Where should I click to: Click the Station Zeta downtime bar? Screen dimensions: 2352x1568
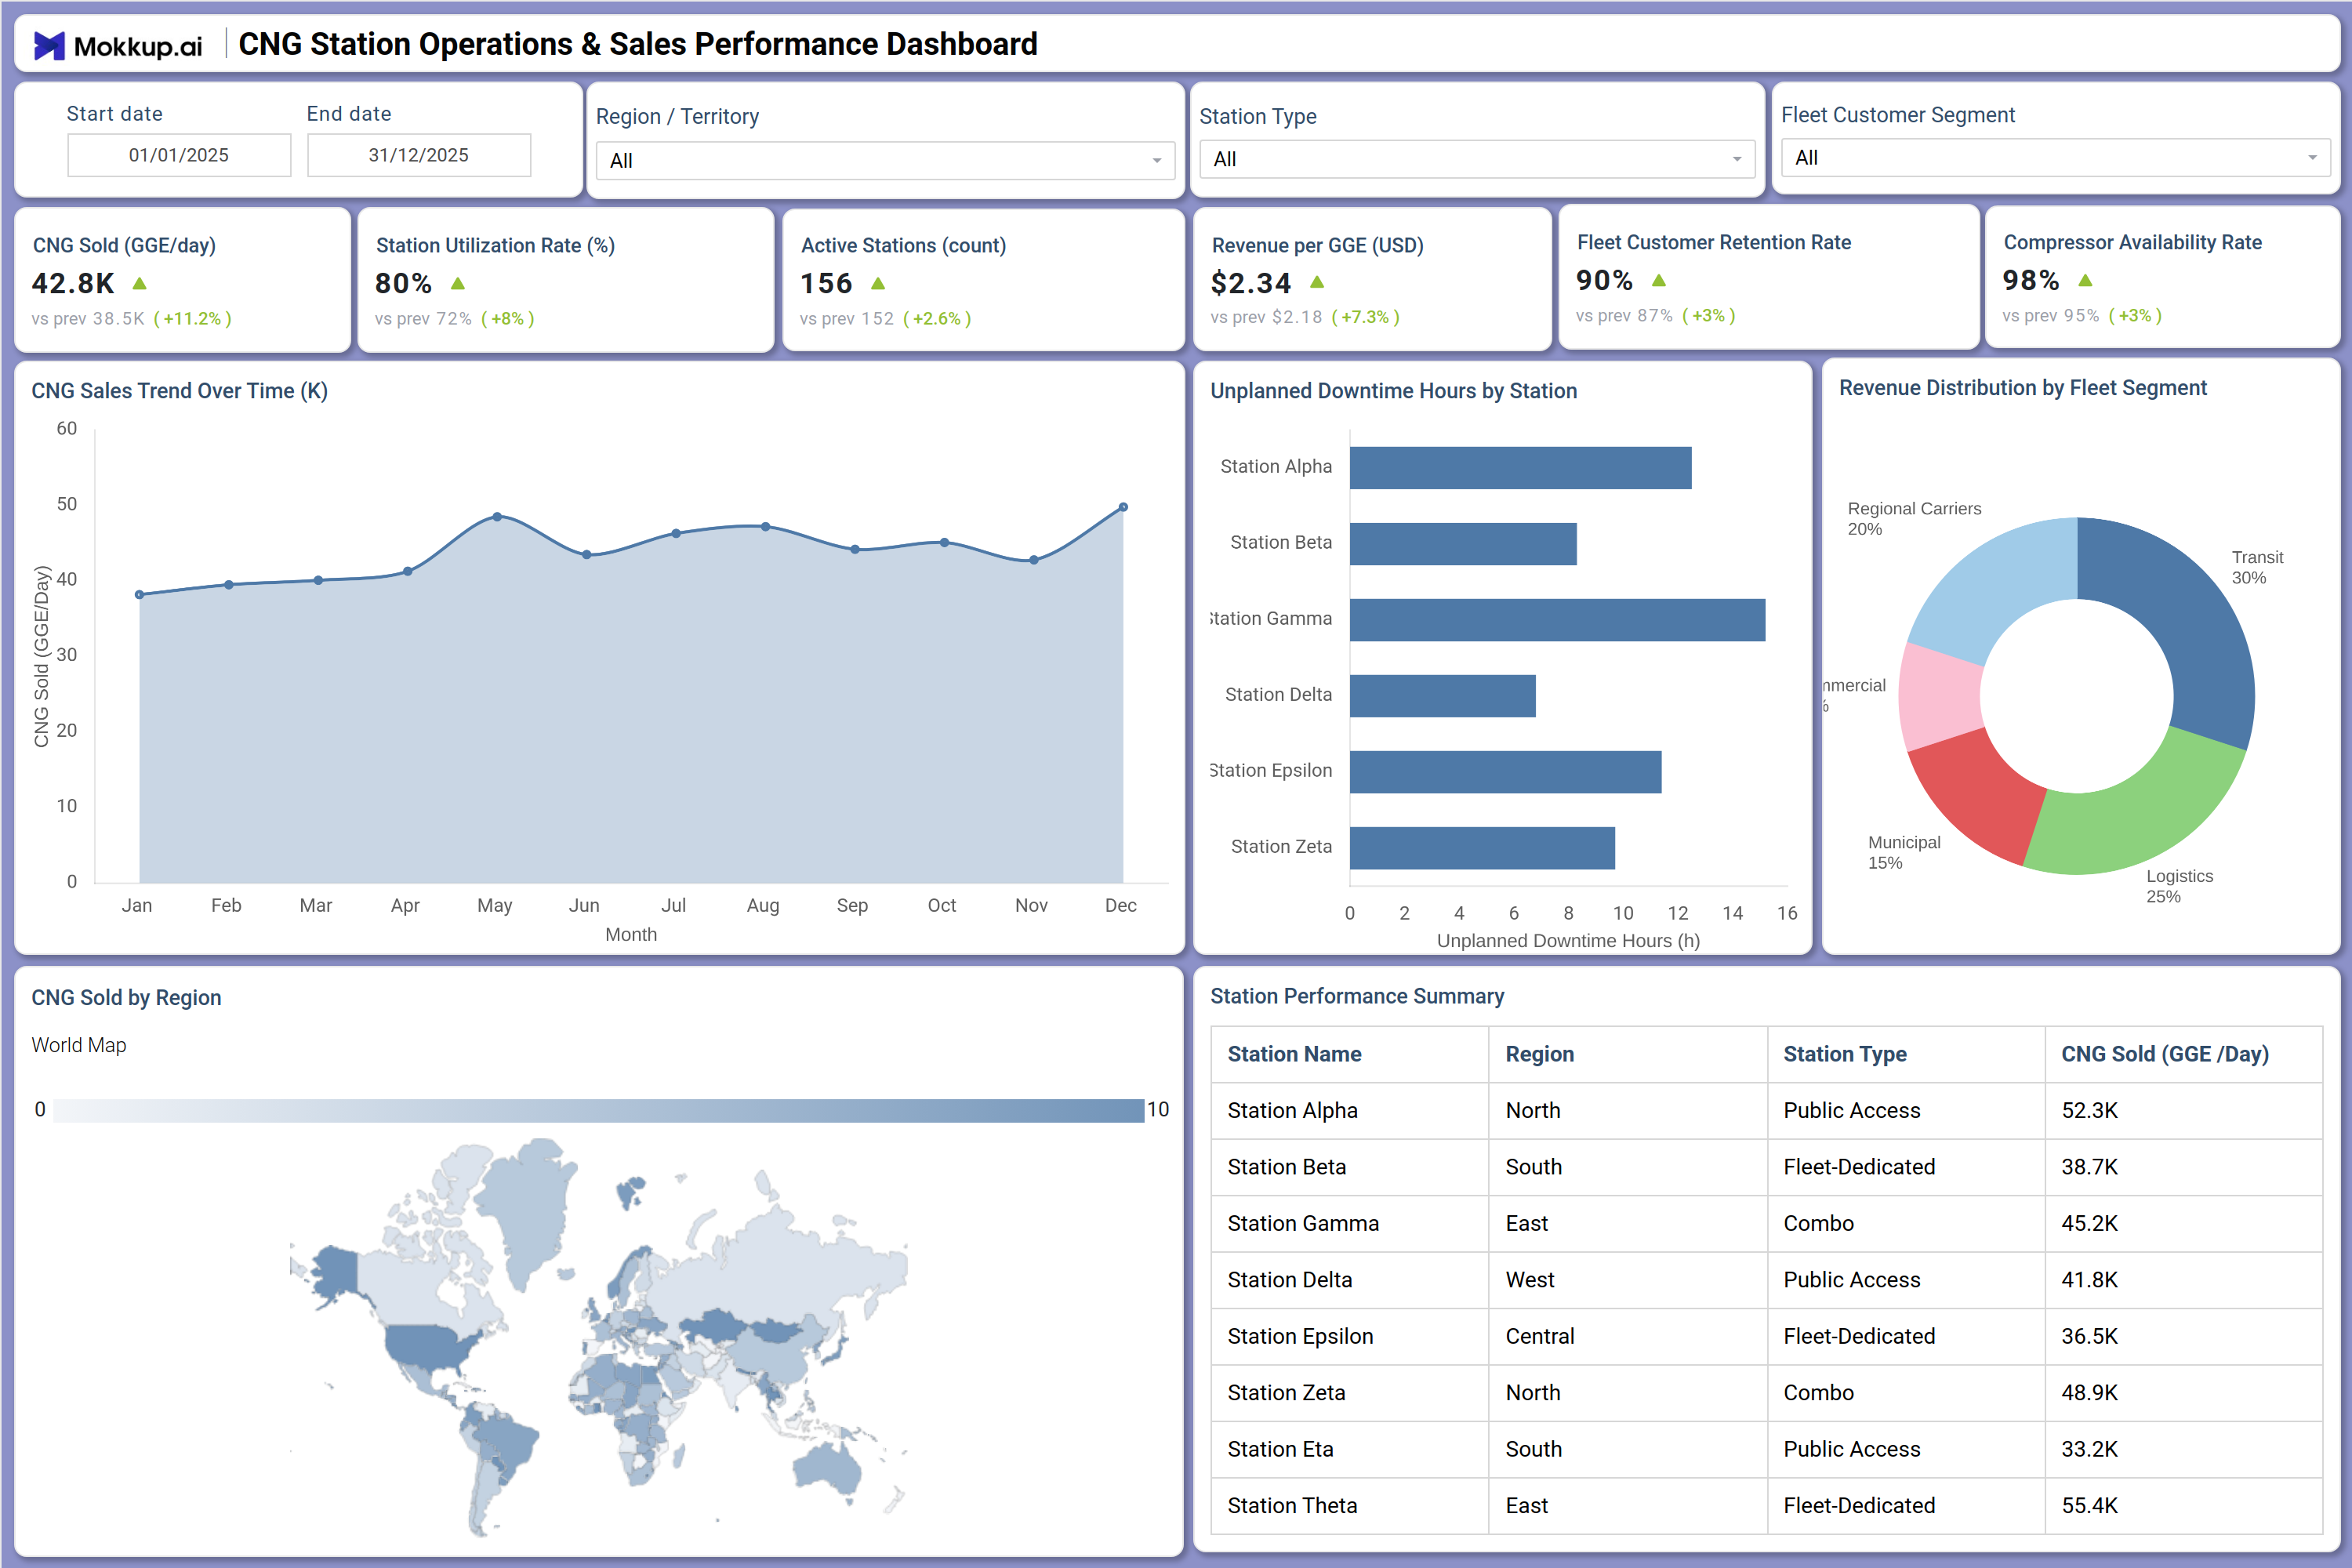(x=1482, y=848)
